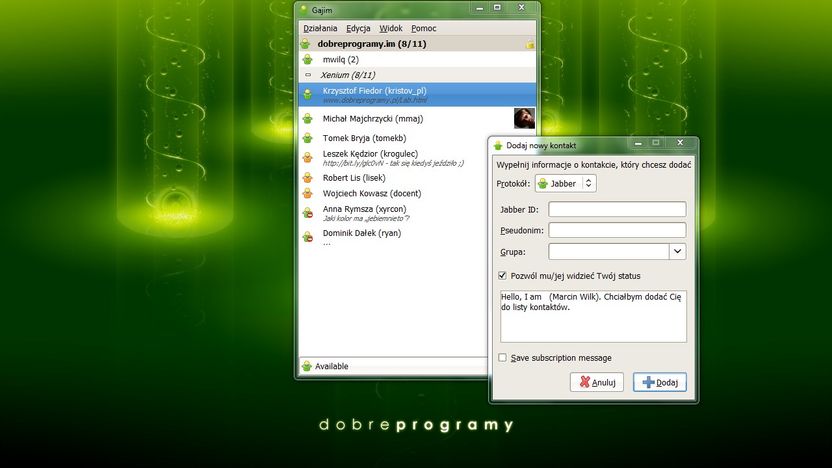Click the Anuluj button
Viewport: 832px width, 468px height.
(596, 382)
